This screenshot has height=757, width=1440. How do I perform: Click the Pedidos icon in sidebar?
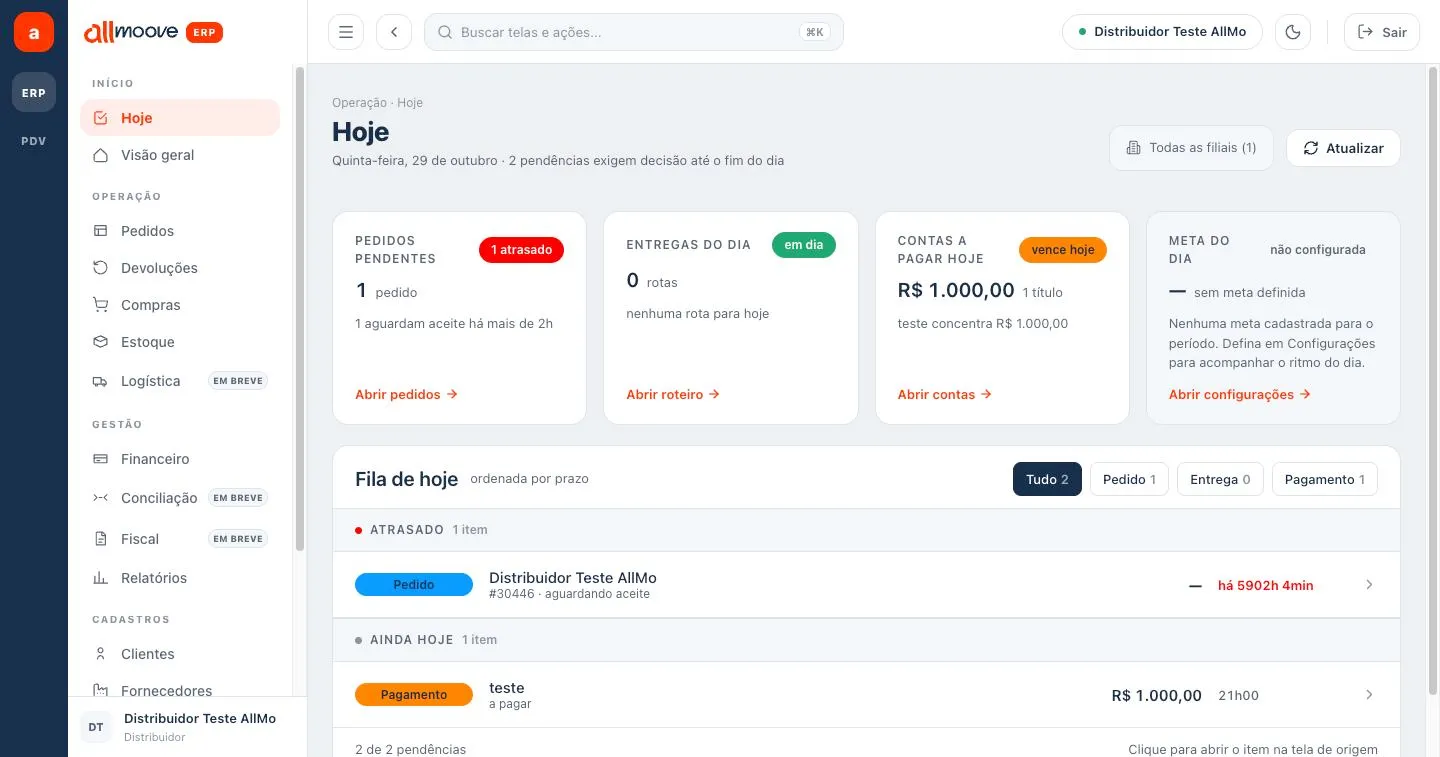tap(100, 231)
